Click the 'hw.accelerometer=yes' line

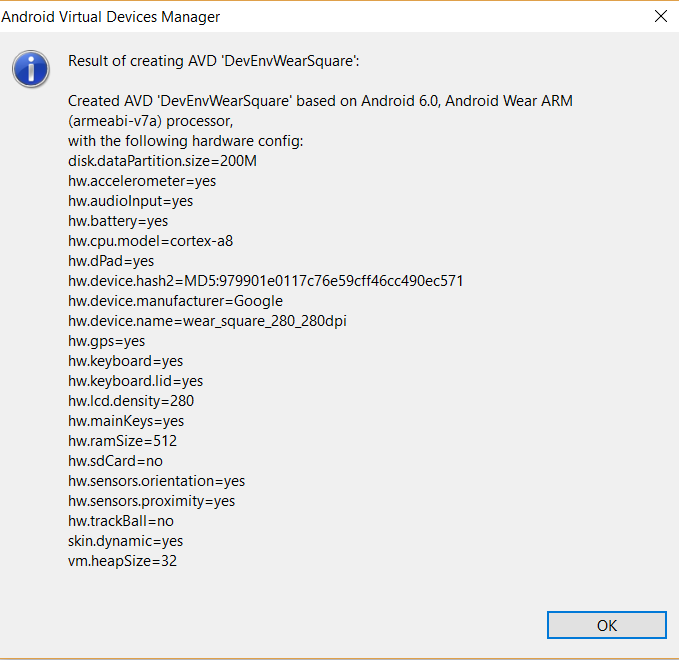pyautogui.click(x=142, y=181)
